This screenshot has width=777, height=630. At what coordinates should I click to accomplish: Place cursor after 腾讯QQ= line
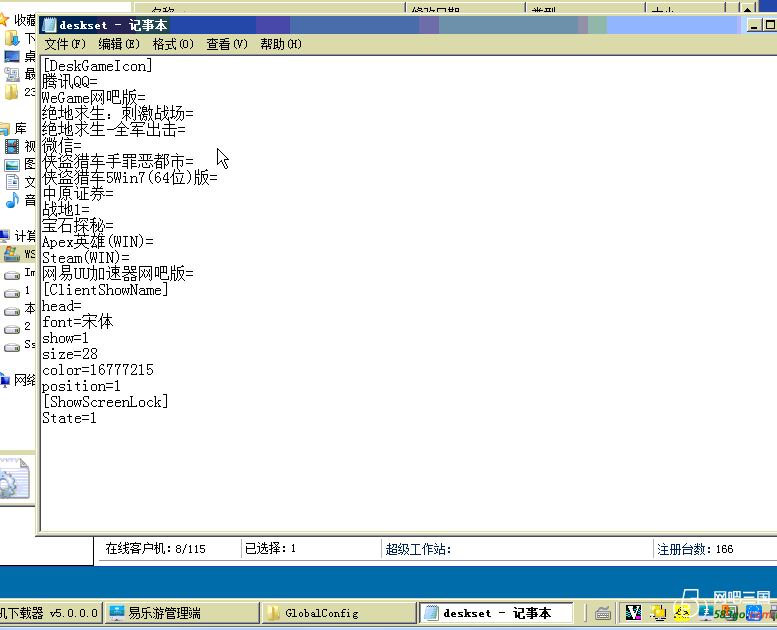(69, 82)
